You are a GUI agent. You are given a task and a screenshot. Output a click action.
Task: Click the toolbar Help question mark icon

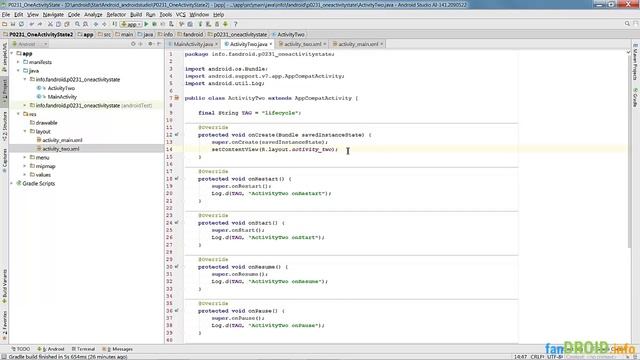(x=236, y=24)
